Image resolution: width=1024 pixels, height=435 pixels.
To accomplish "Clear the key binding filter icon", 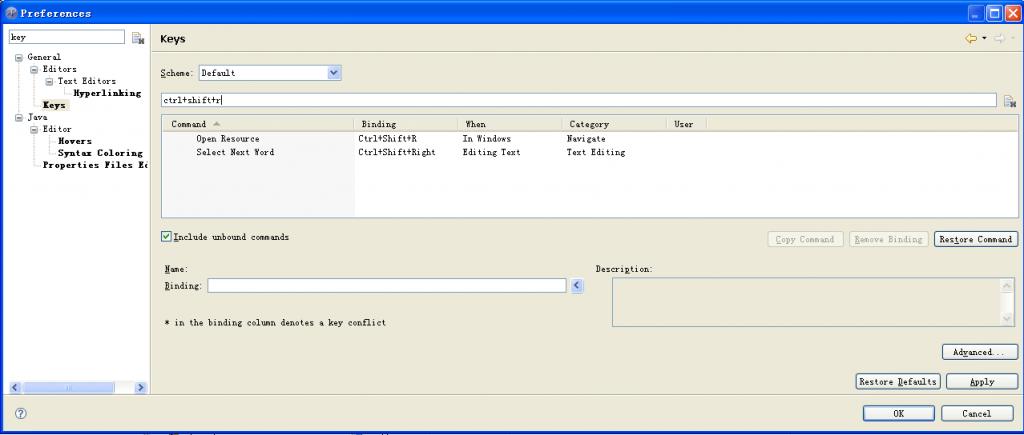I will [x=1010, y=101].
